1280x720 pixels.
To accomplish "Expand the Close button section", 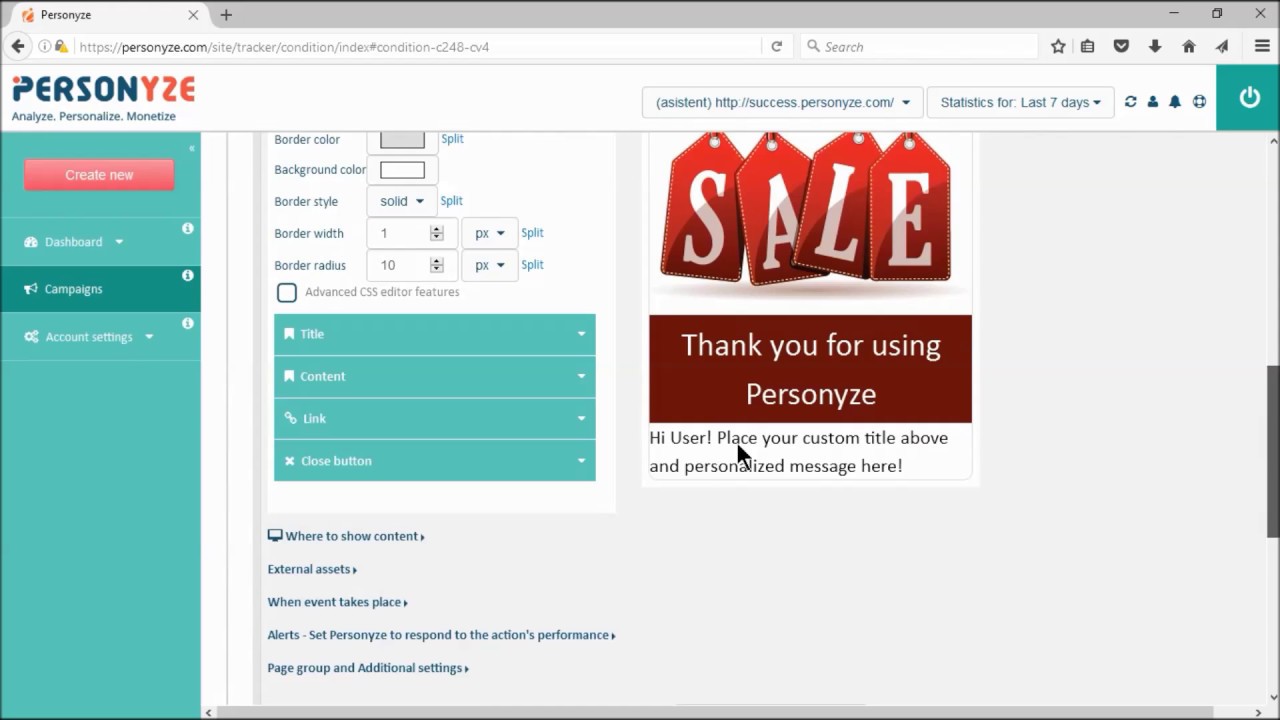I will tap(435, 461).
